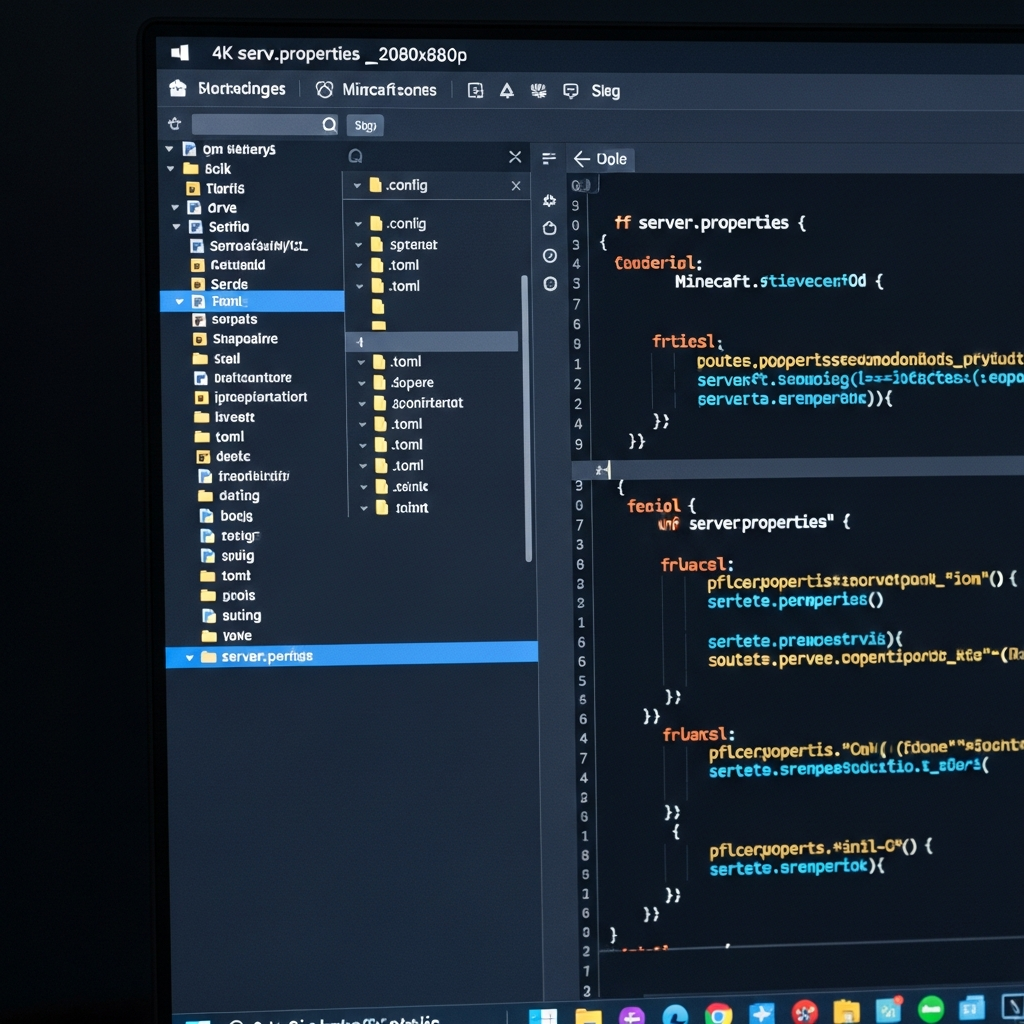1024x1024 pixels.
Task: Collapse the server.perfngs row arrow
Action: [189, 658]
